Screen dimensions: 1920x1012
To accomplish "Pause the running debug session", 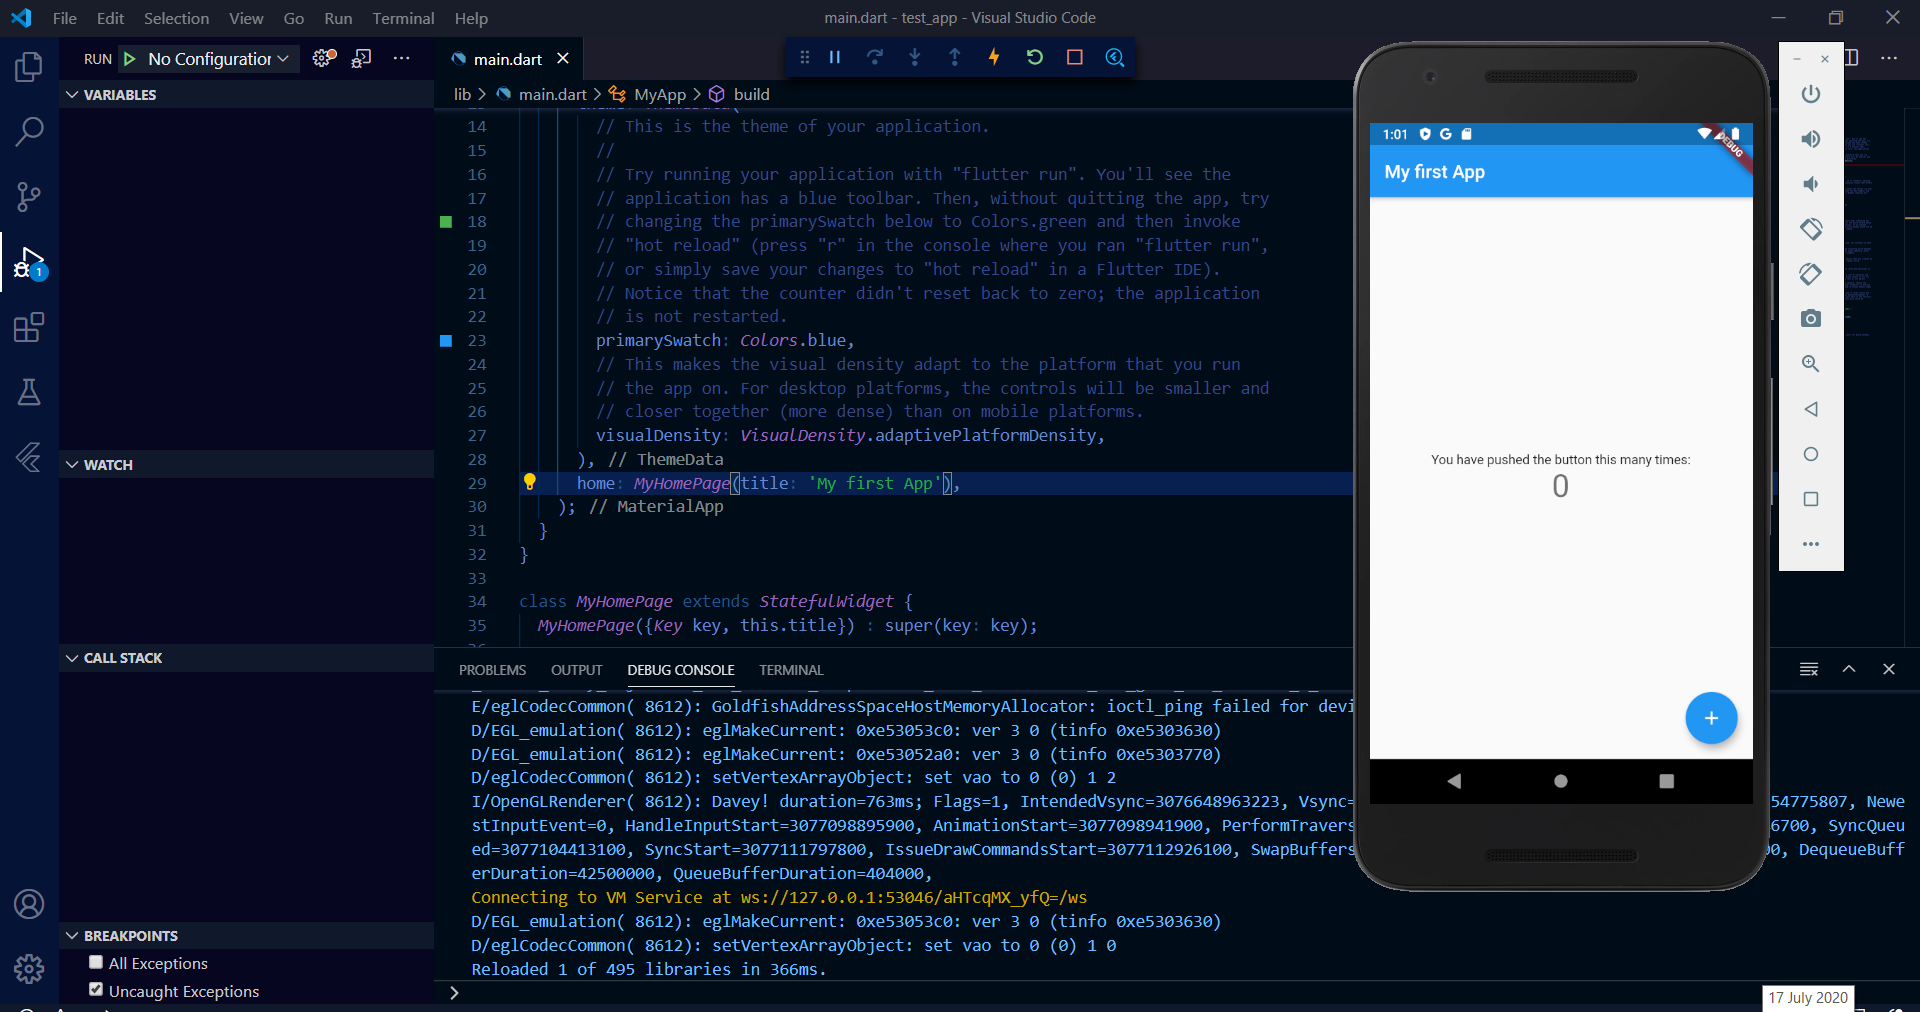I will (x=835, y=57).
